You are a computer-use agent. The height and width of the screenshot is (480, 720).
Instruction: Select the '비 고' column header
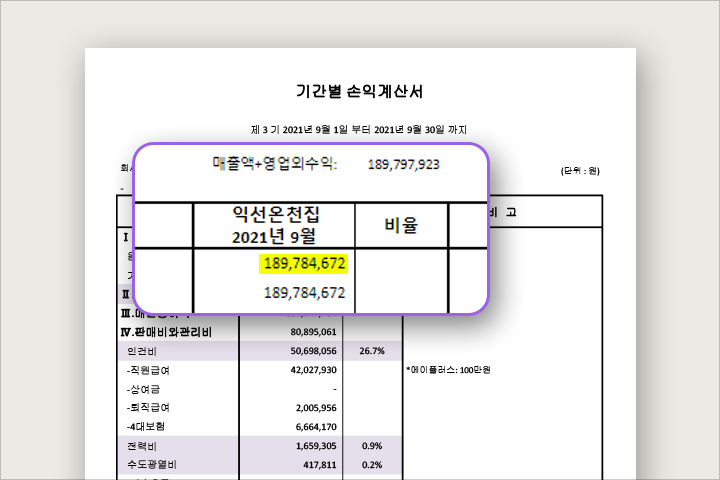503,212
